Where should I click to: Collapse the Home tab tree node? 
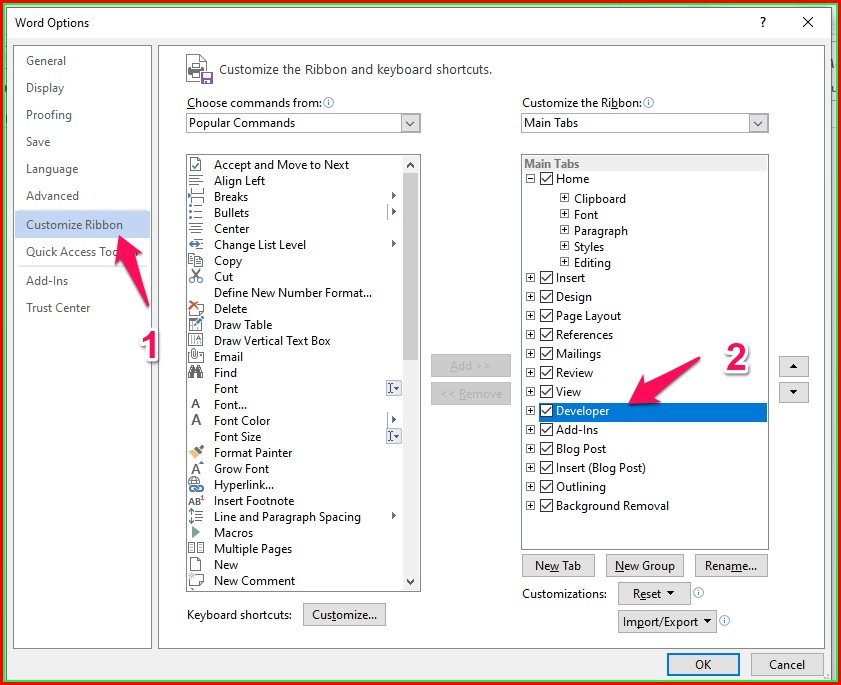click(x=530, y=178)
